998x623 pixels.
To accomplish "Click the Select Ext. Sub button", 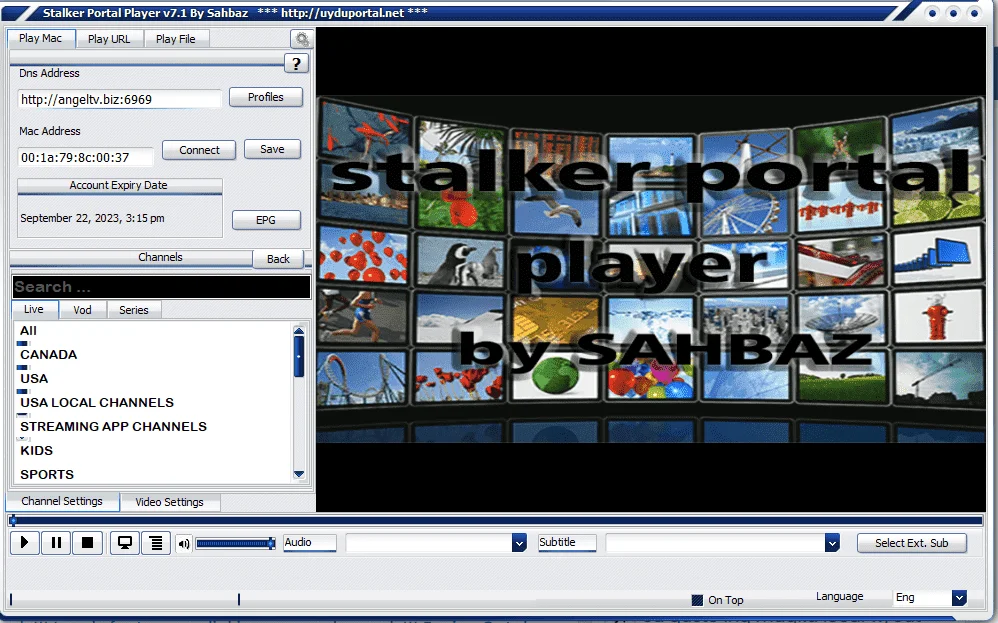I will (x=911, y=543).
